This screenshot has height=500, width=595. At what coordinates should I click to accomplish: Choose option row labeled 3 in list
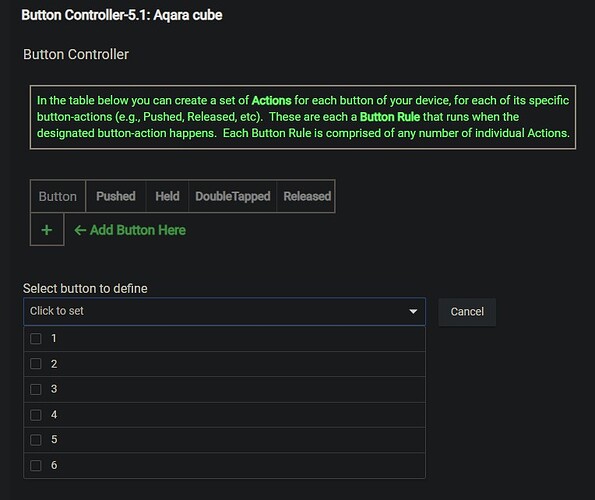[224, 389]
